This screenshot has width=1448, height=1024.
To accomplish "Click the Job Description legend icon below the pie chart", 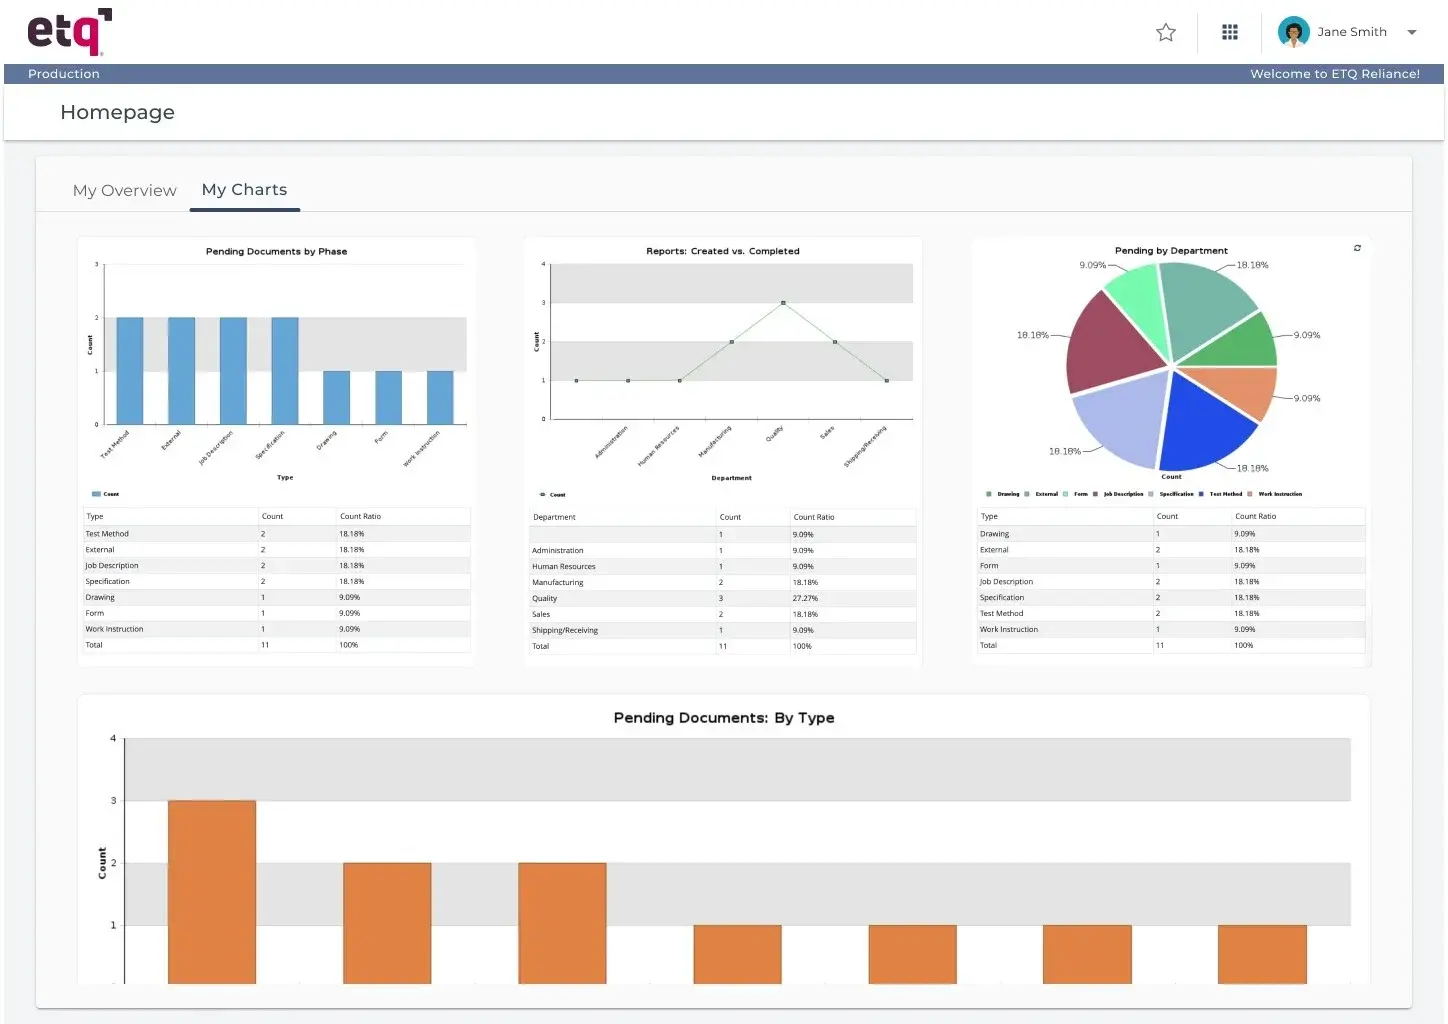I will coord(1095,493).
